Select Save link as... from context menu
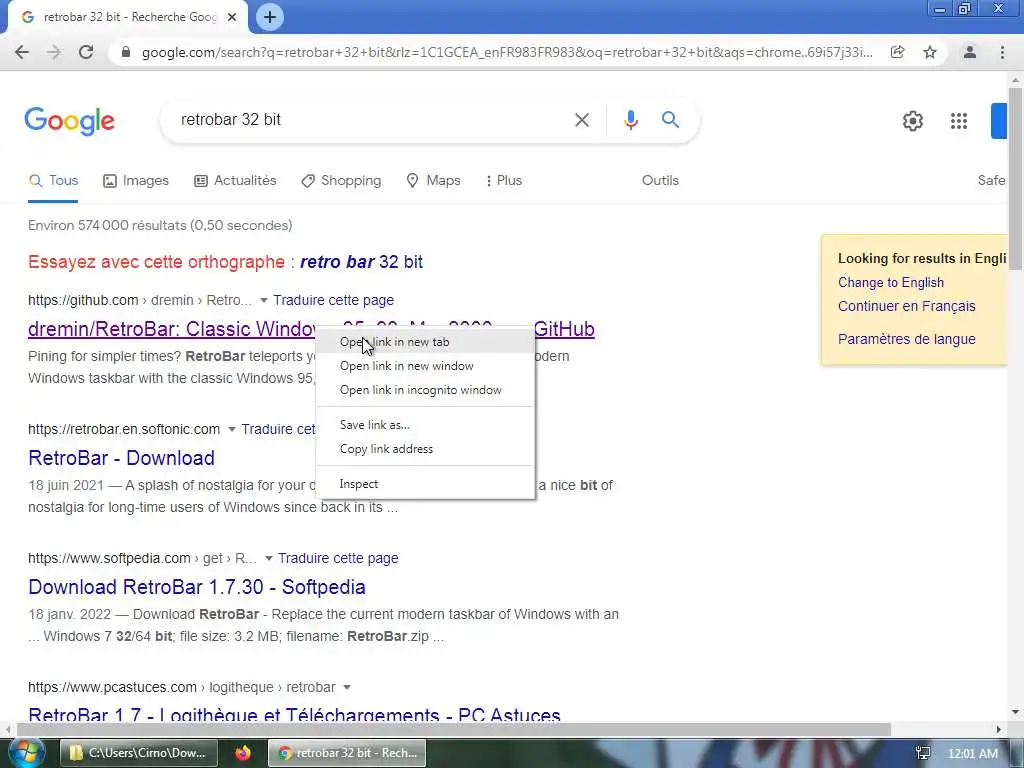1024x768 pixels. pyautogui.click(x=425, y=425)
